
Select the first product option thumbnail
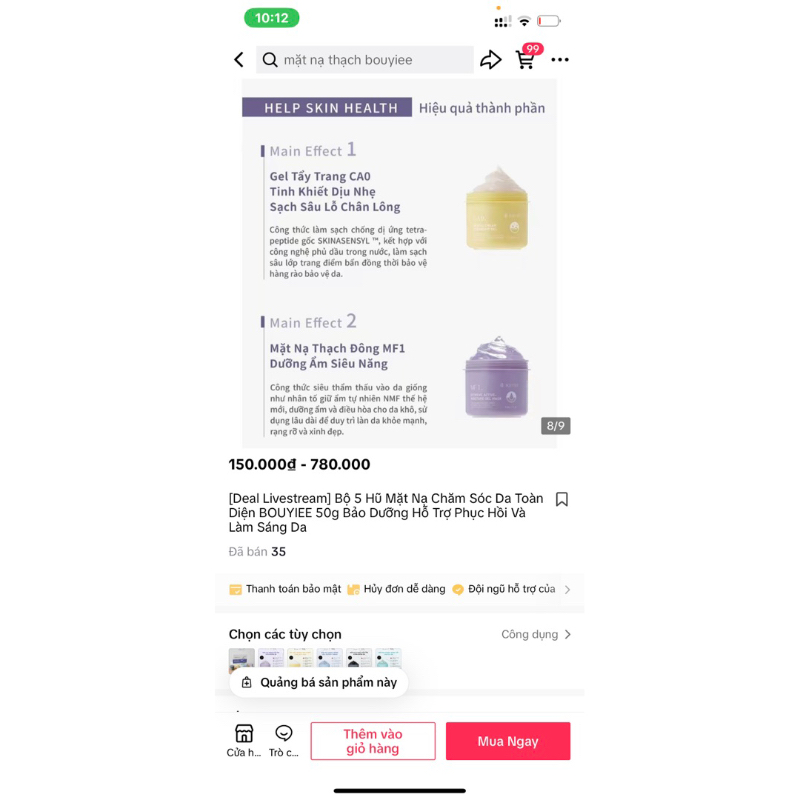[x=241, y=659]
